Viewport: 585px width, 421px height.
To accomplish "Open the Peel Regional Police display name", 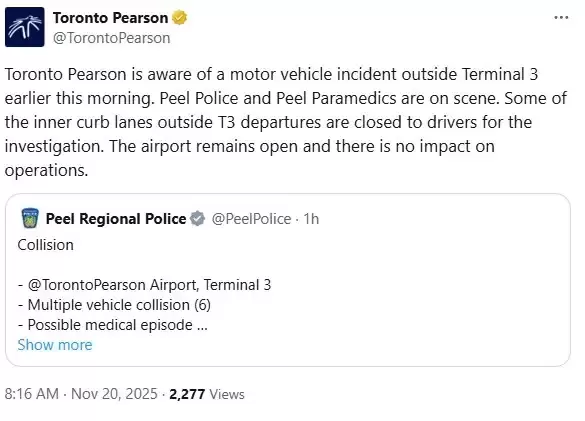I will [x=116, y=219].
